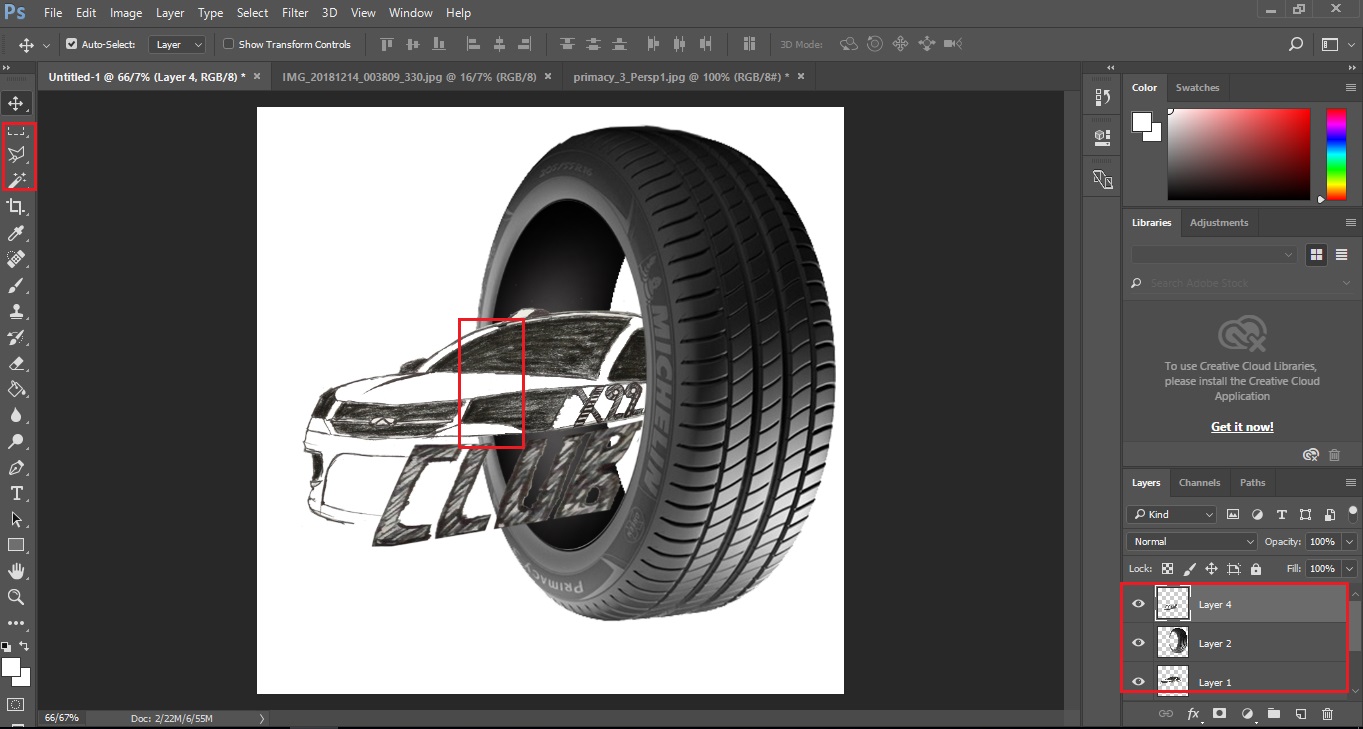
Task: Toggle lock transparent pixels
Action: pos(1167,568)
